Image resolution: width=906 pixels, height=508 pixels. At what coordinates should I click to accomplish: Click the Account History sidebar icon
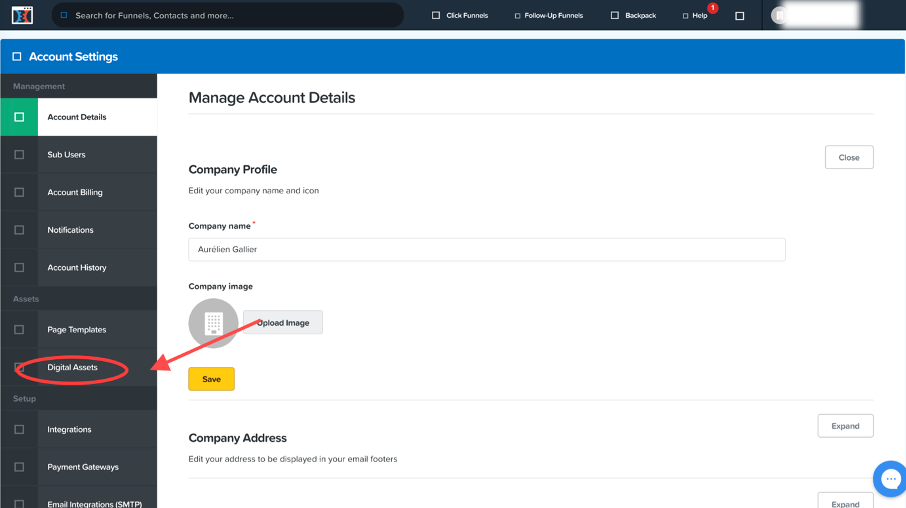coord(19,267)
